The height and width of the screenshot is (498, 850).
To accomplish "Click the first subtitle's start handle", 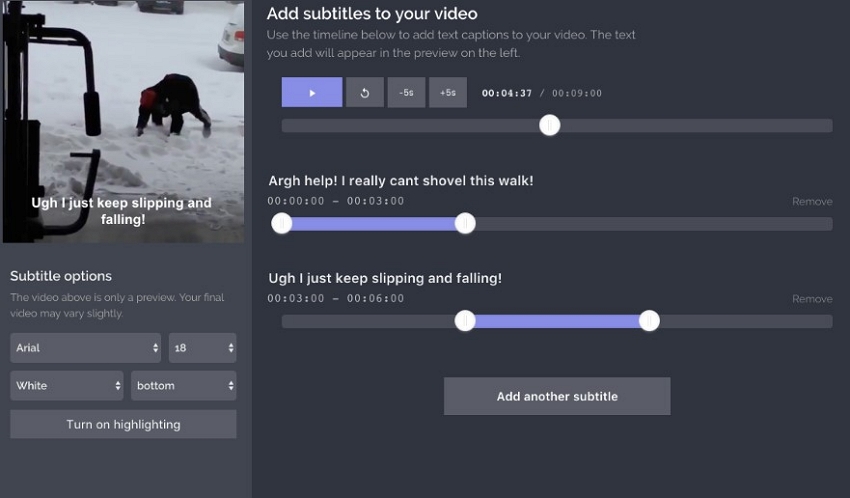I will coord(282,223).
